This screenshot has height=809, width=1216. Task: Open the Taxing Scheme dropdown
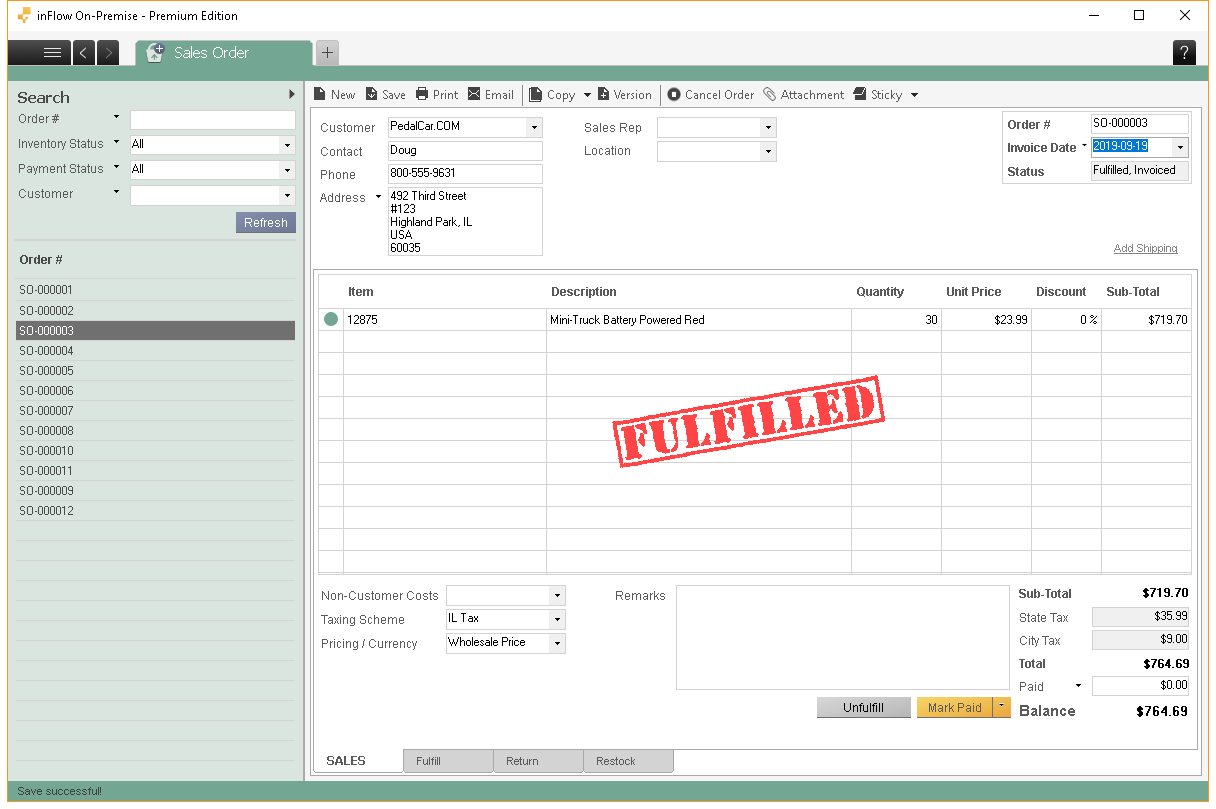[x=557, y=619]
